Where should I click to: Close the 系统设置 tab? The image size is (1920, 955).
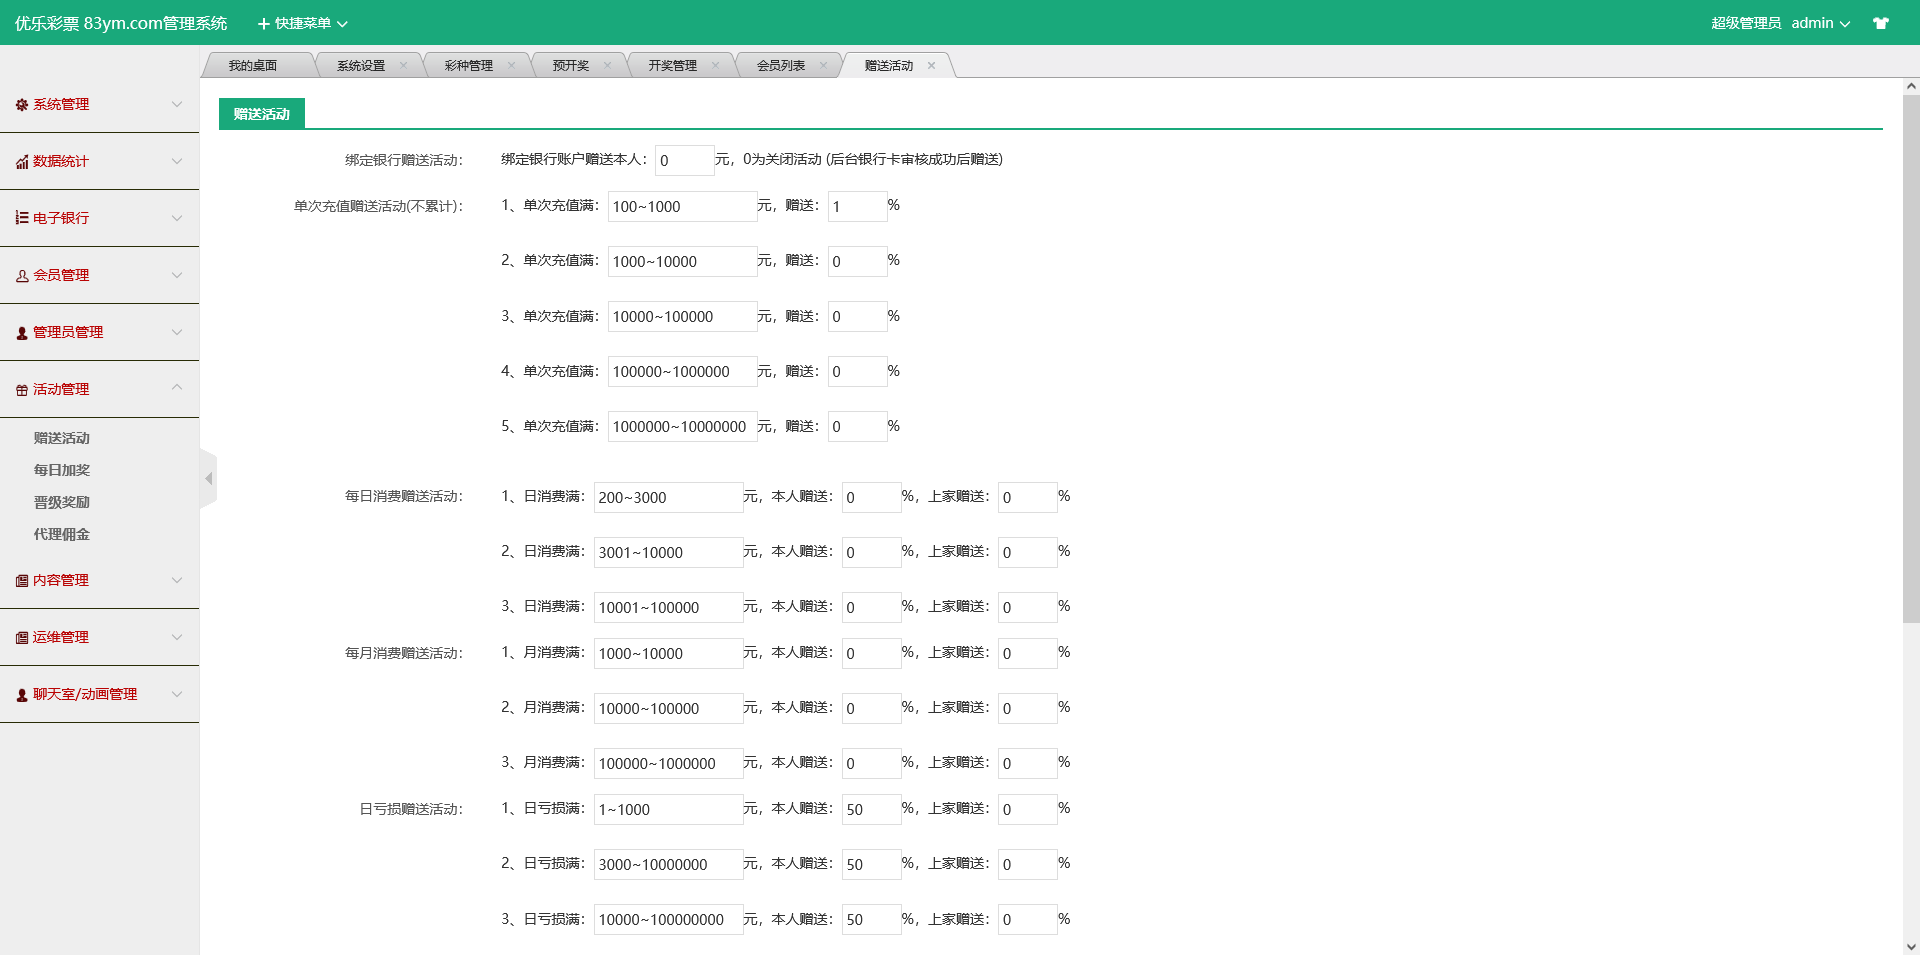click(x=403, y=65)
